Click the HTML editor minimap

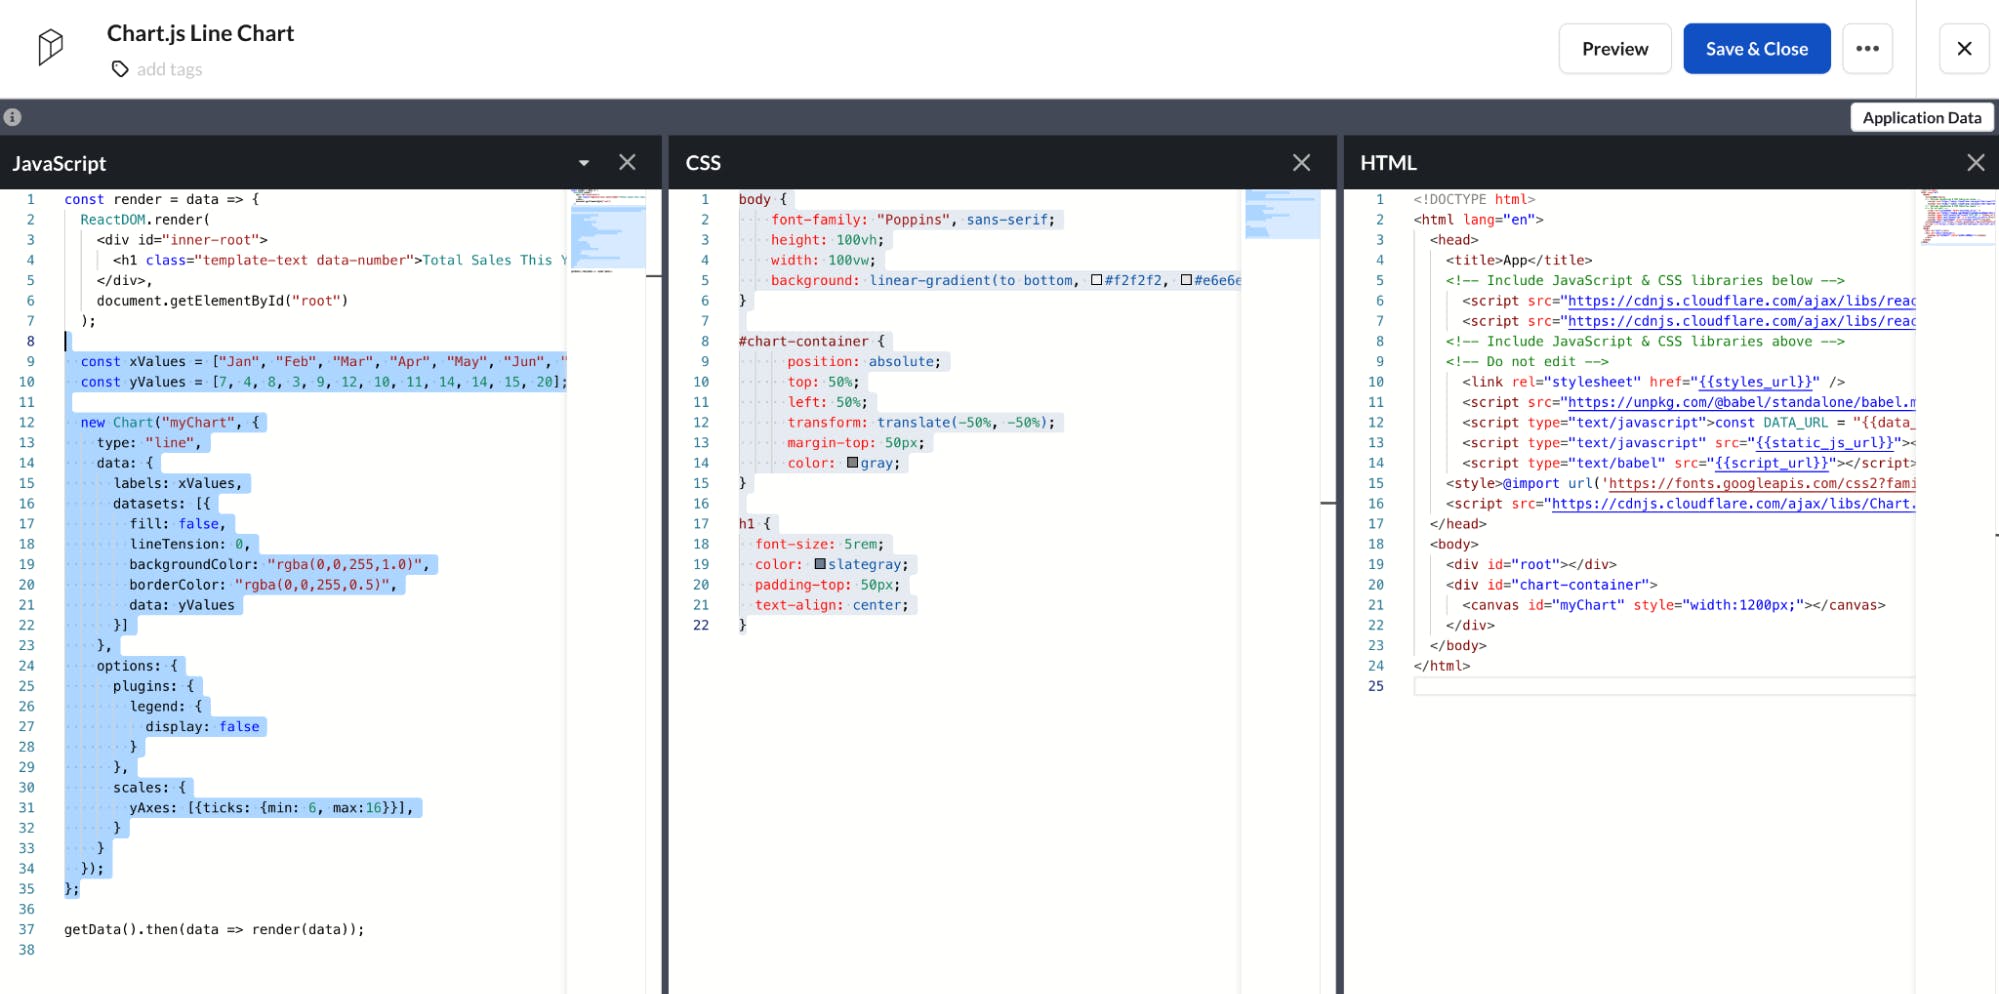tap(1957, 216)
